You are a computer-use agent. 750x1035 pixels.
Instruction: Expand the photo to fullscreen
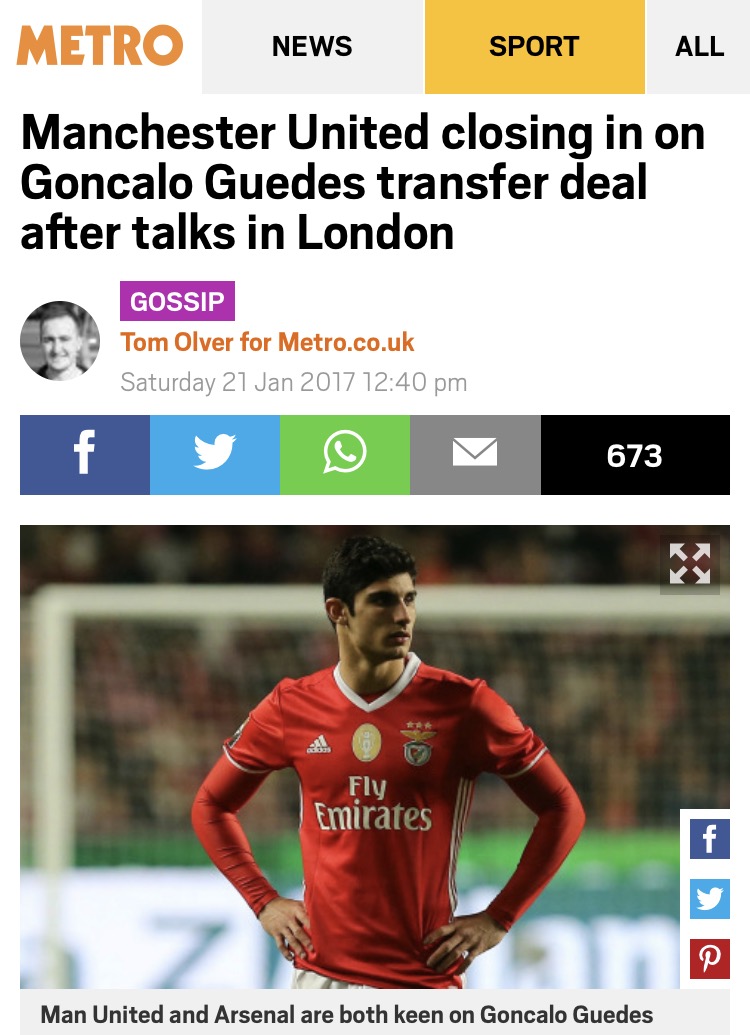(x=690, y=564)
